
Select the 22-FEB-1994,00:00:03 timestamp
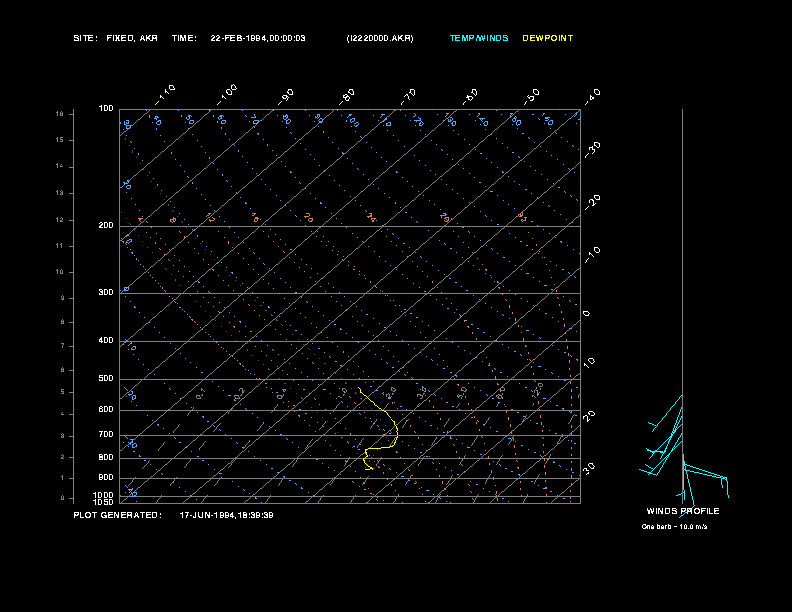258,38
